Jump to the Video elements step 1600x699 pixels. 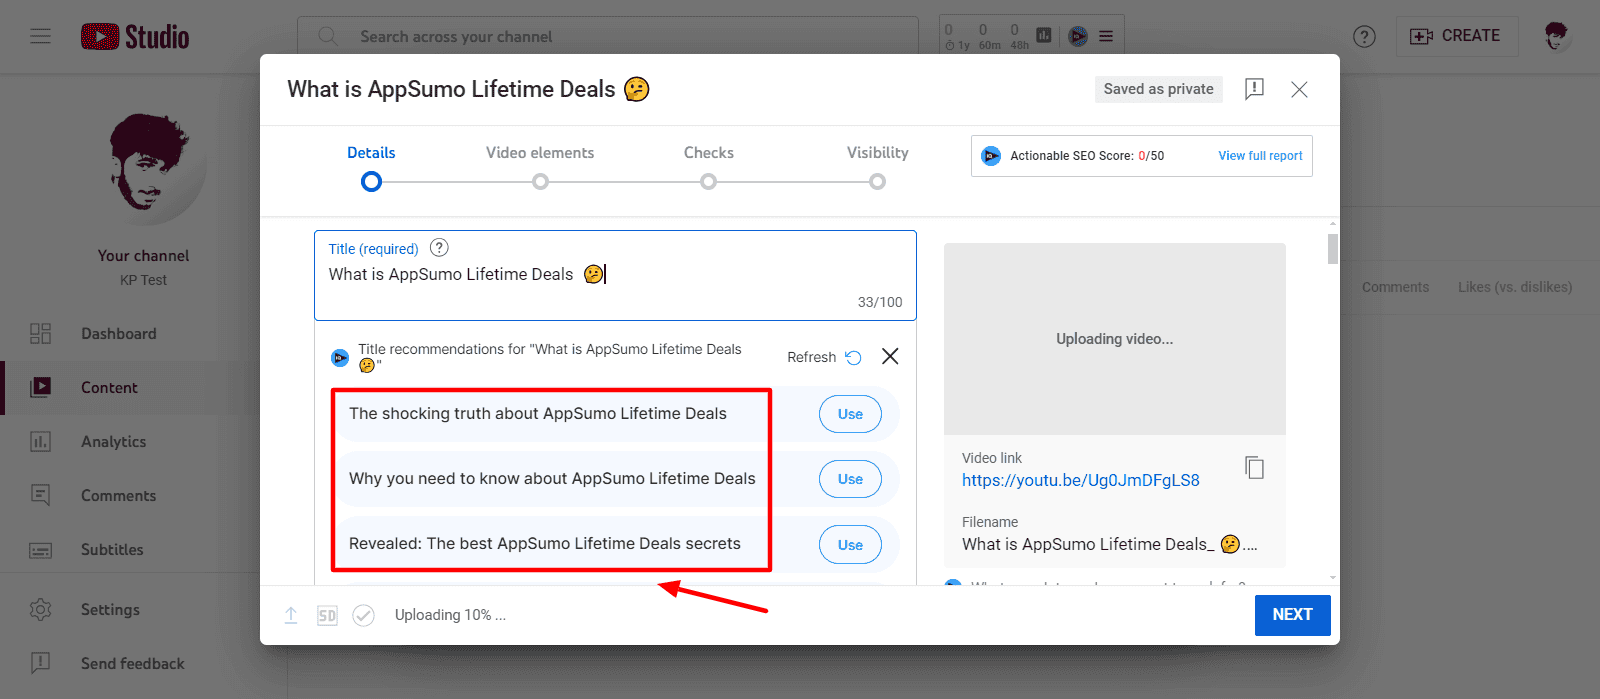pyautogui.click(x=540, y=153)
